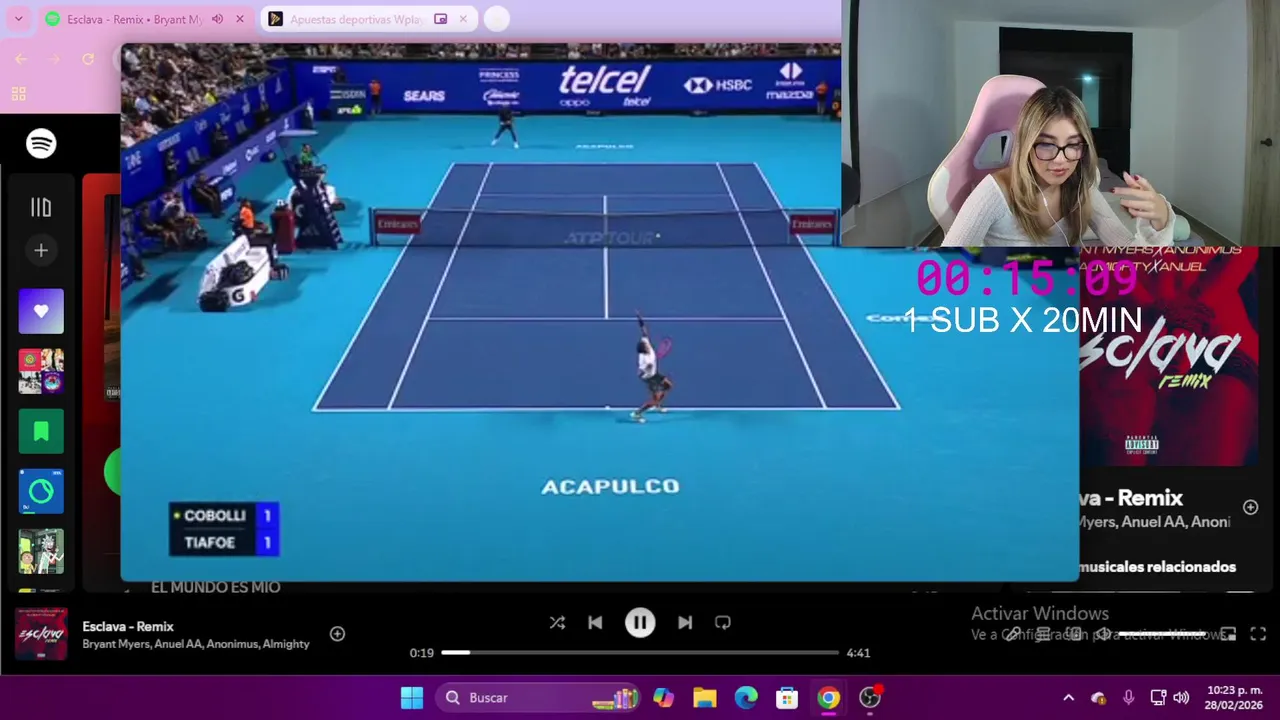Screen dimensions: 1280x720
Task: Click the COBOLLI TIAFOE scoreboard on video
Action: 224,529
